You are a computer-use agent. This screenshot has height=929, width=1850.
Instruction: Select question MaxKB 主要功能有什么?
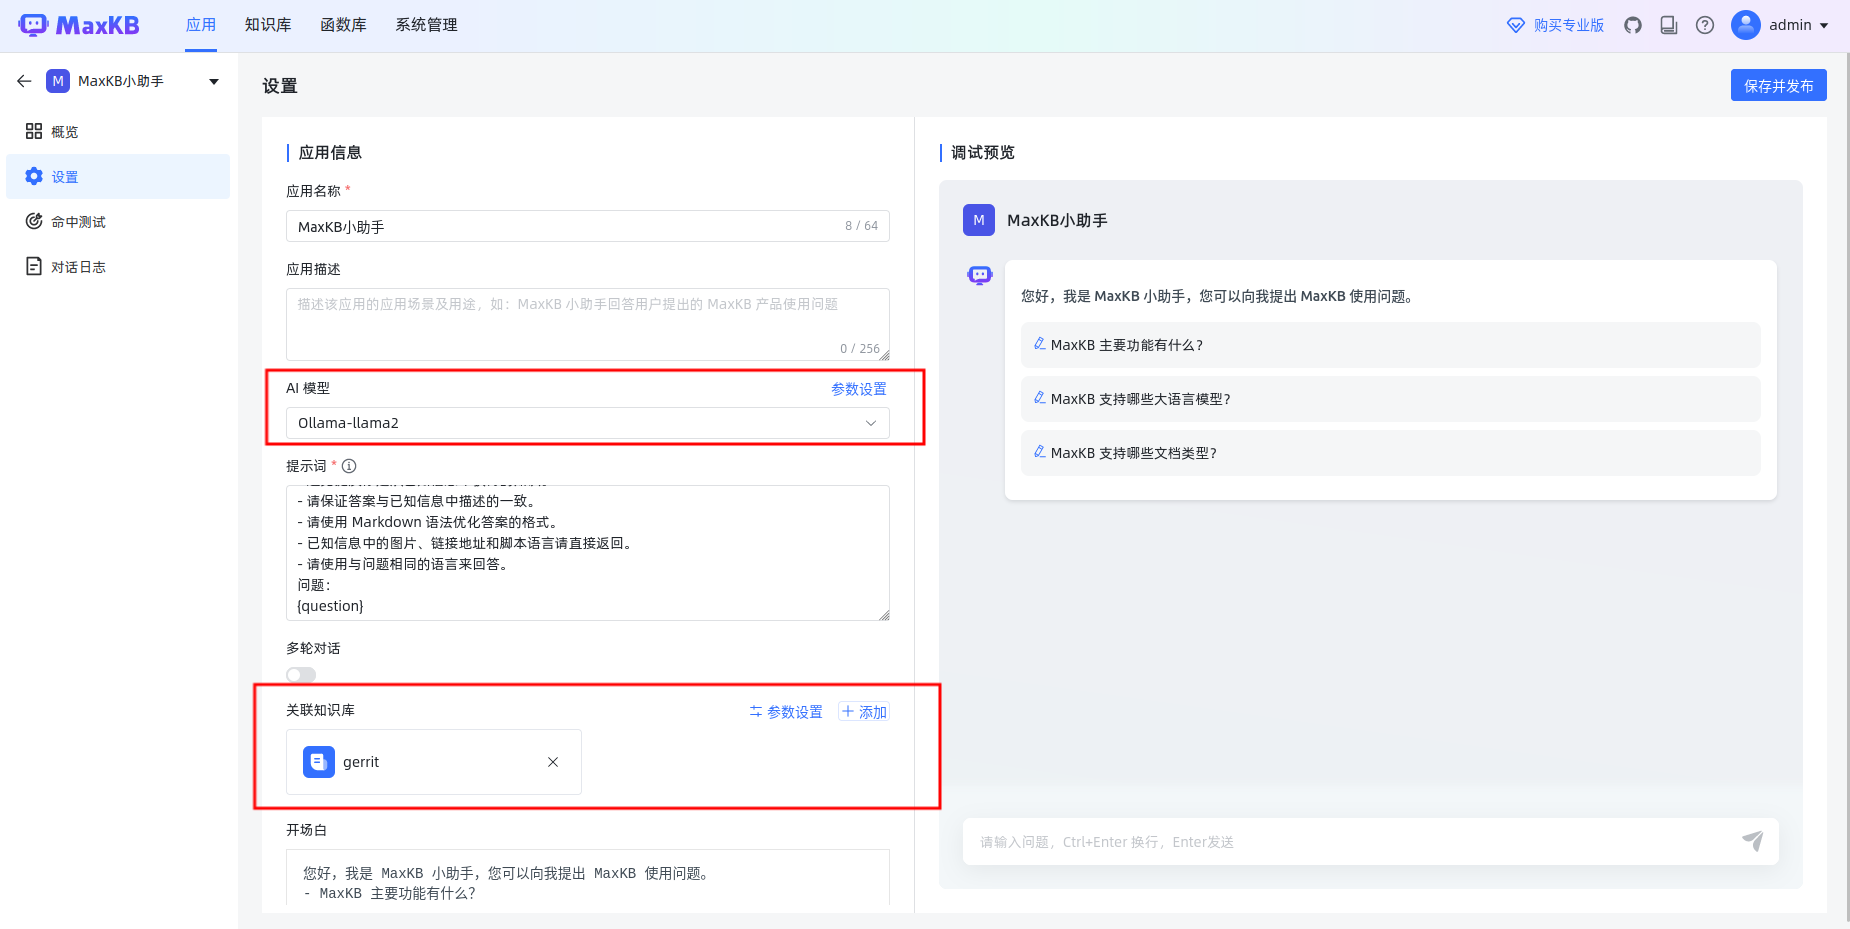1390,345
